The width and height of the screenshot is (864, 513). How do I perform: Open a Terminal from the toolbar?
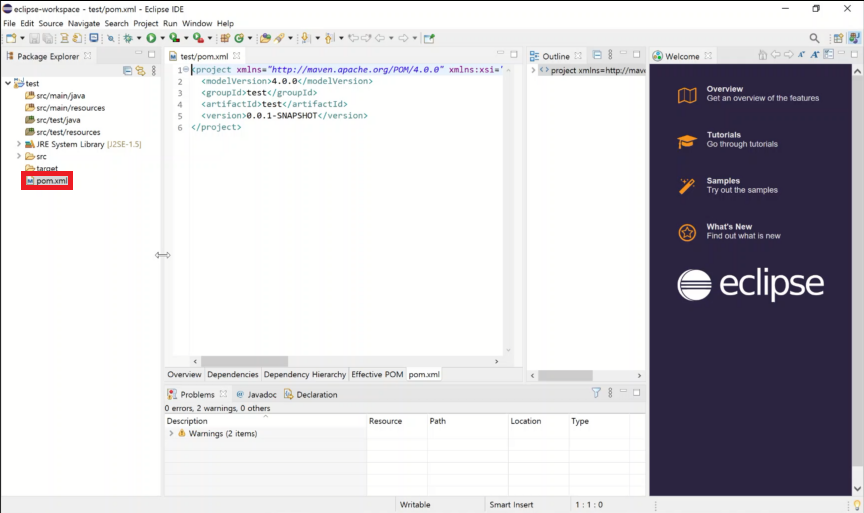(x=94, y=37)
